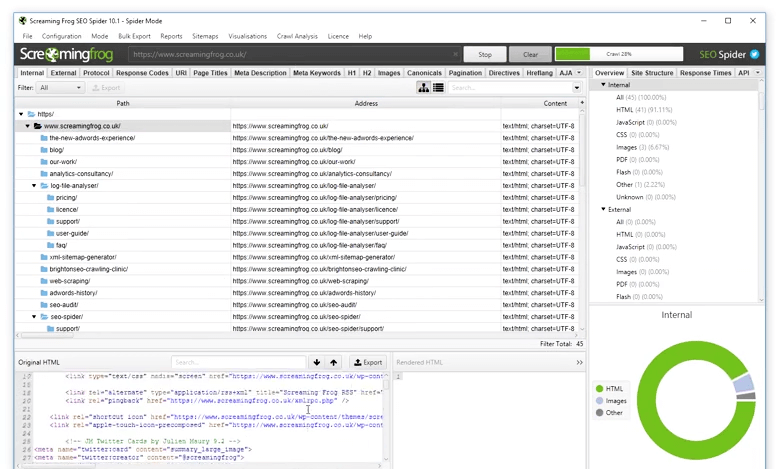780x469 pixels.
Task: Expand the Rendered HTML panel chevrons
Action: coord(579,362)
